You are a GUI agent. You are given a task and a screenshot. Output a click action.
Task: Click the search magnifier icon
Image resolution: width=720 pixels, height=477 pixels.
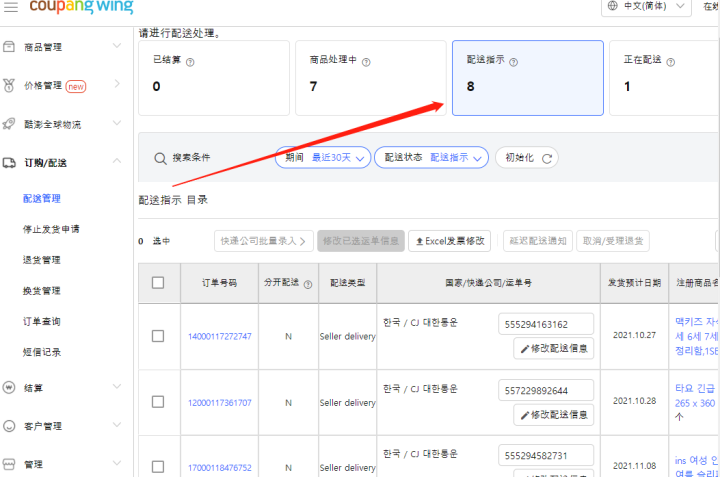click(x=160, y=158)
